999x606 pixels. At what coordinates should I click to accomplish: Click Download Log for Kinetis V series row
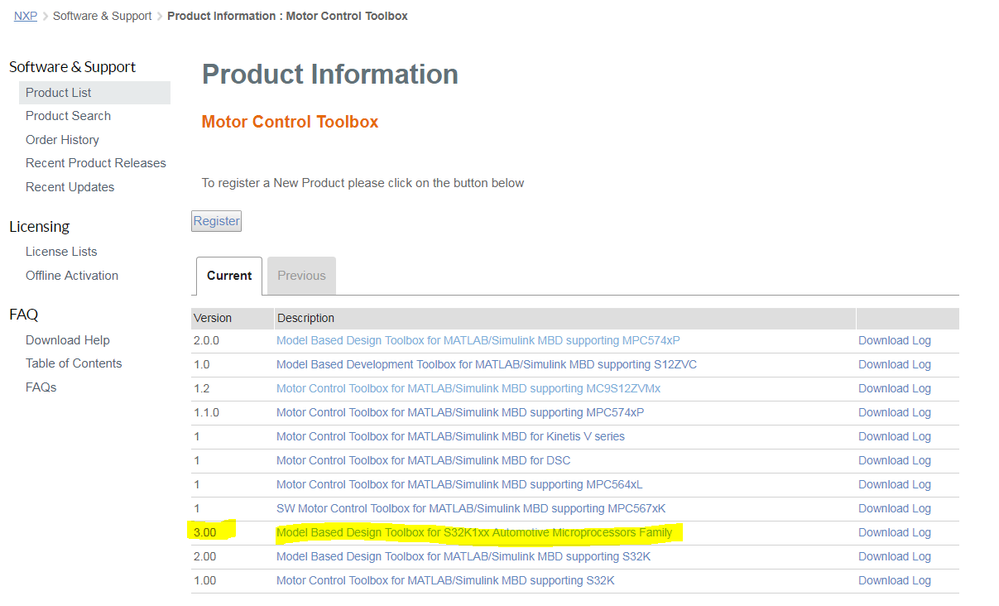click(895, 436)
